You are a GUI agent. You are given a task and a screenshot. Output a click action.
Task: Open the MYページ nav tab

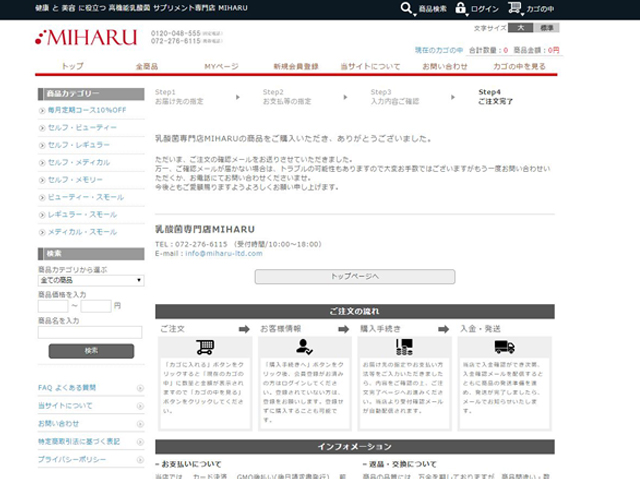coord(221,66)
